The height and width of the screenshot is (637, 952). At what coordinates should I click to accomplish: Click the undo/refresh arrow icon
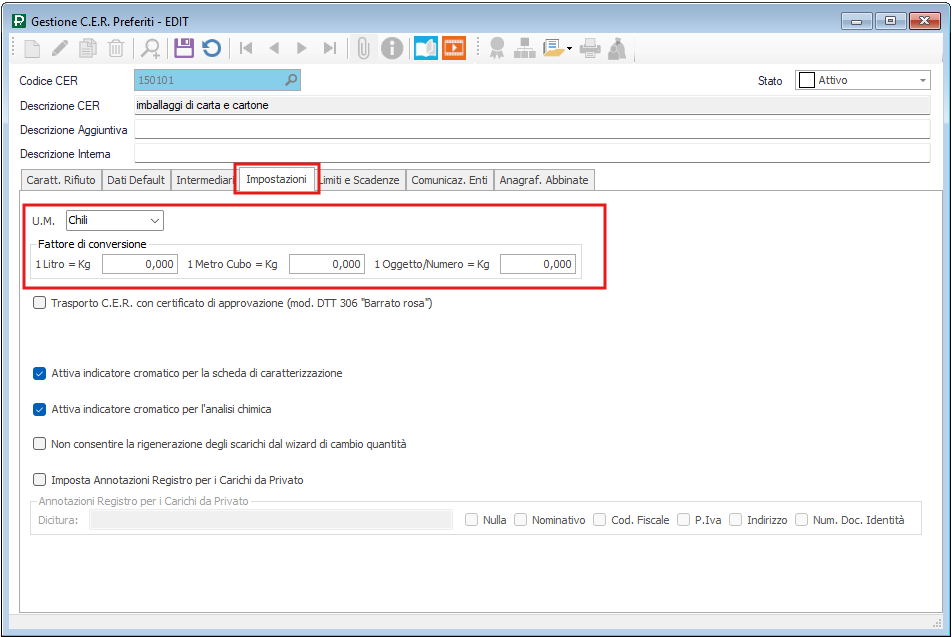[211, 47]
